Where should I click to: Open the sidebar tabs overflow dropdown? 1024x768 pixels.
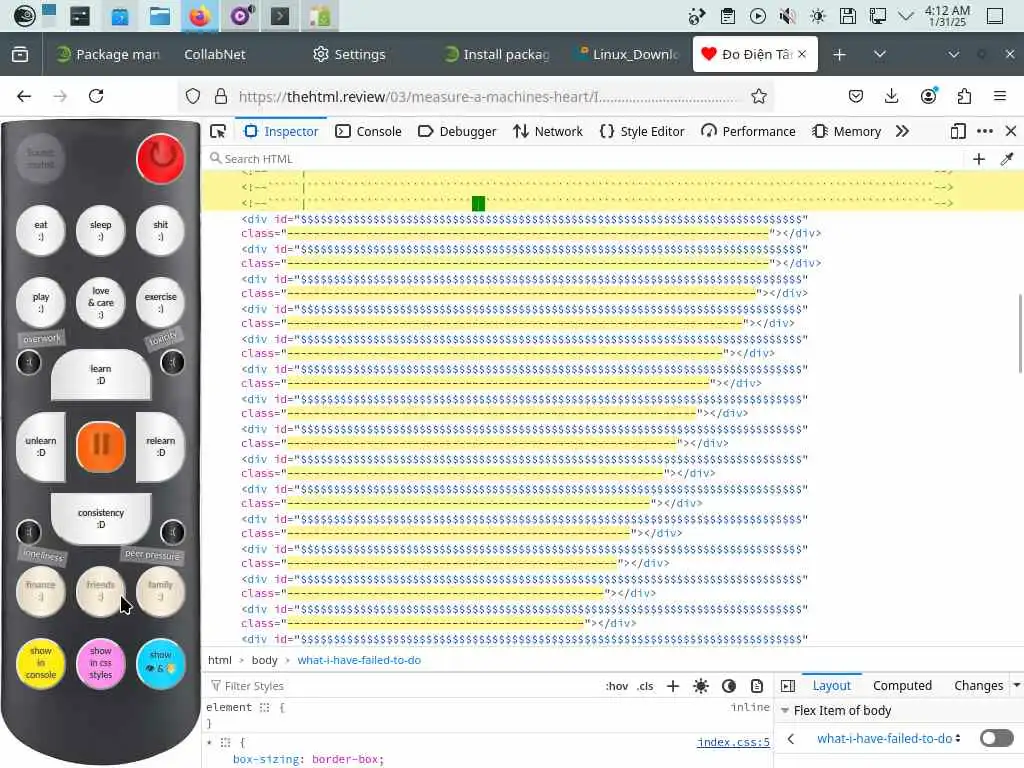pos(1017,686)
